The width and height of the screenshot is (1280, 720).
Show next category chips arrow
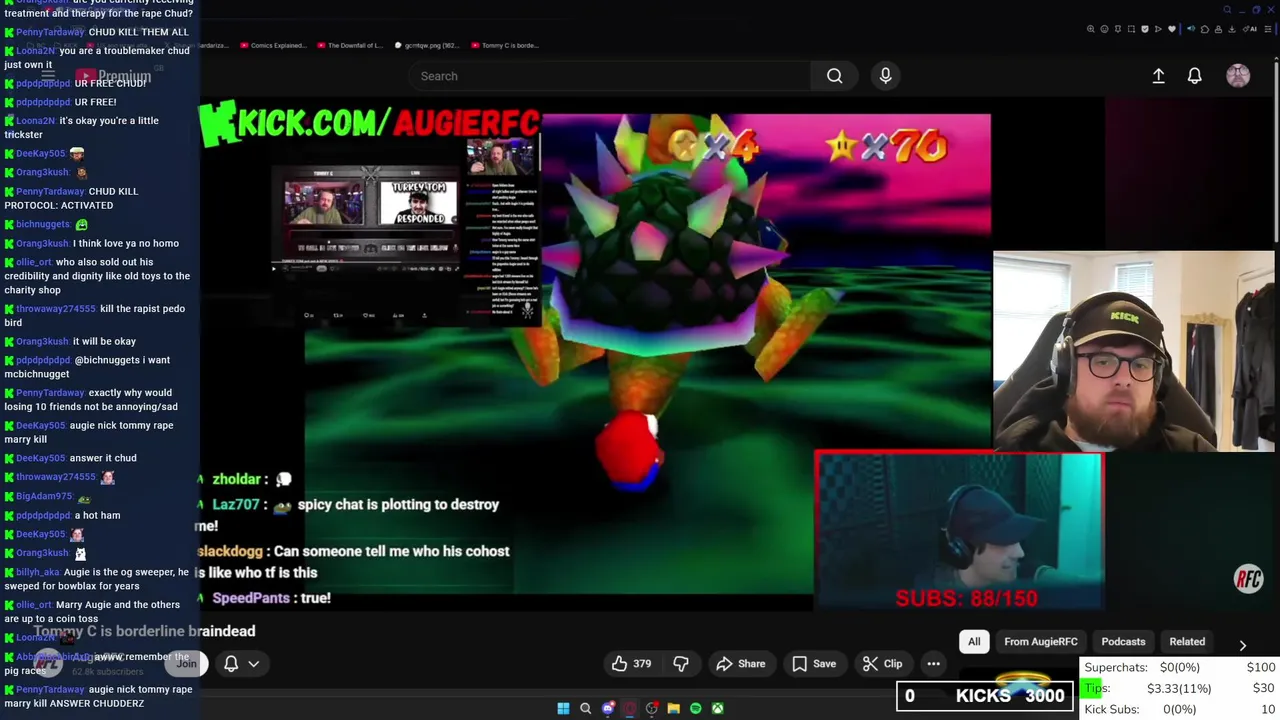click(x=1242, y=646)
